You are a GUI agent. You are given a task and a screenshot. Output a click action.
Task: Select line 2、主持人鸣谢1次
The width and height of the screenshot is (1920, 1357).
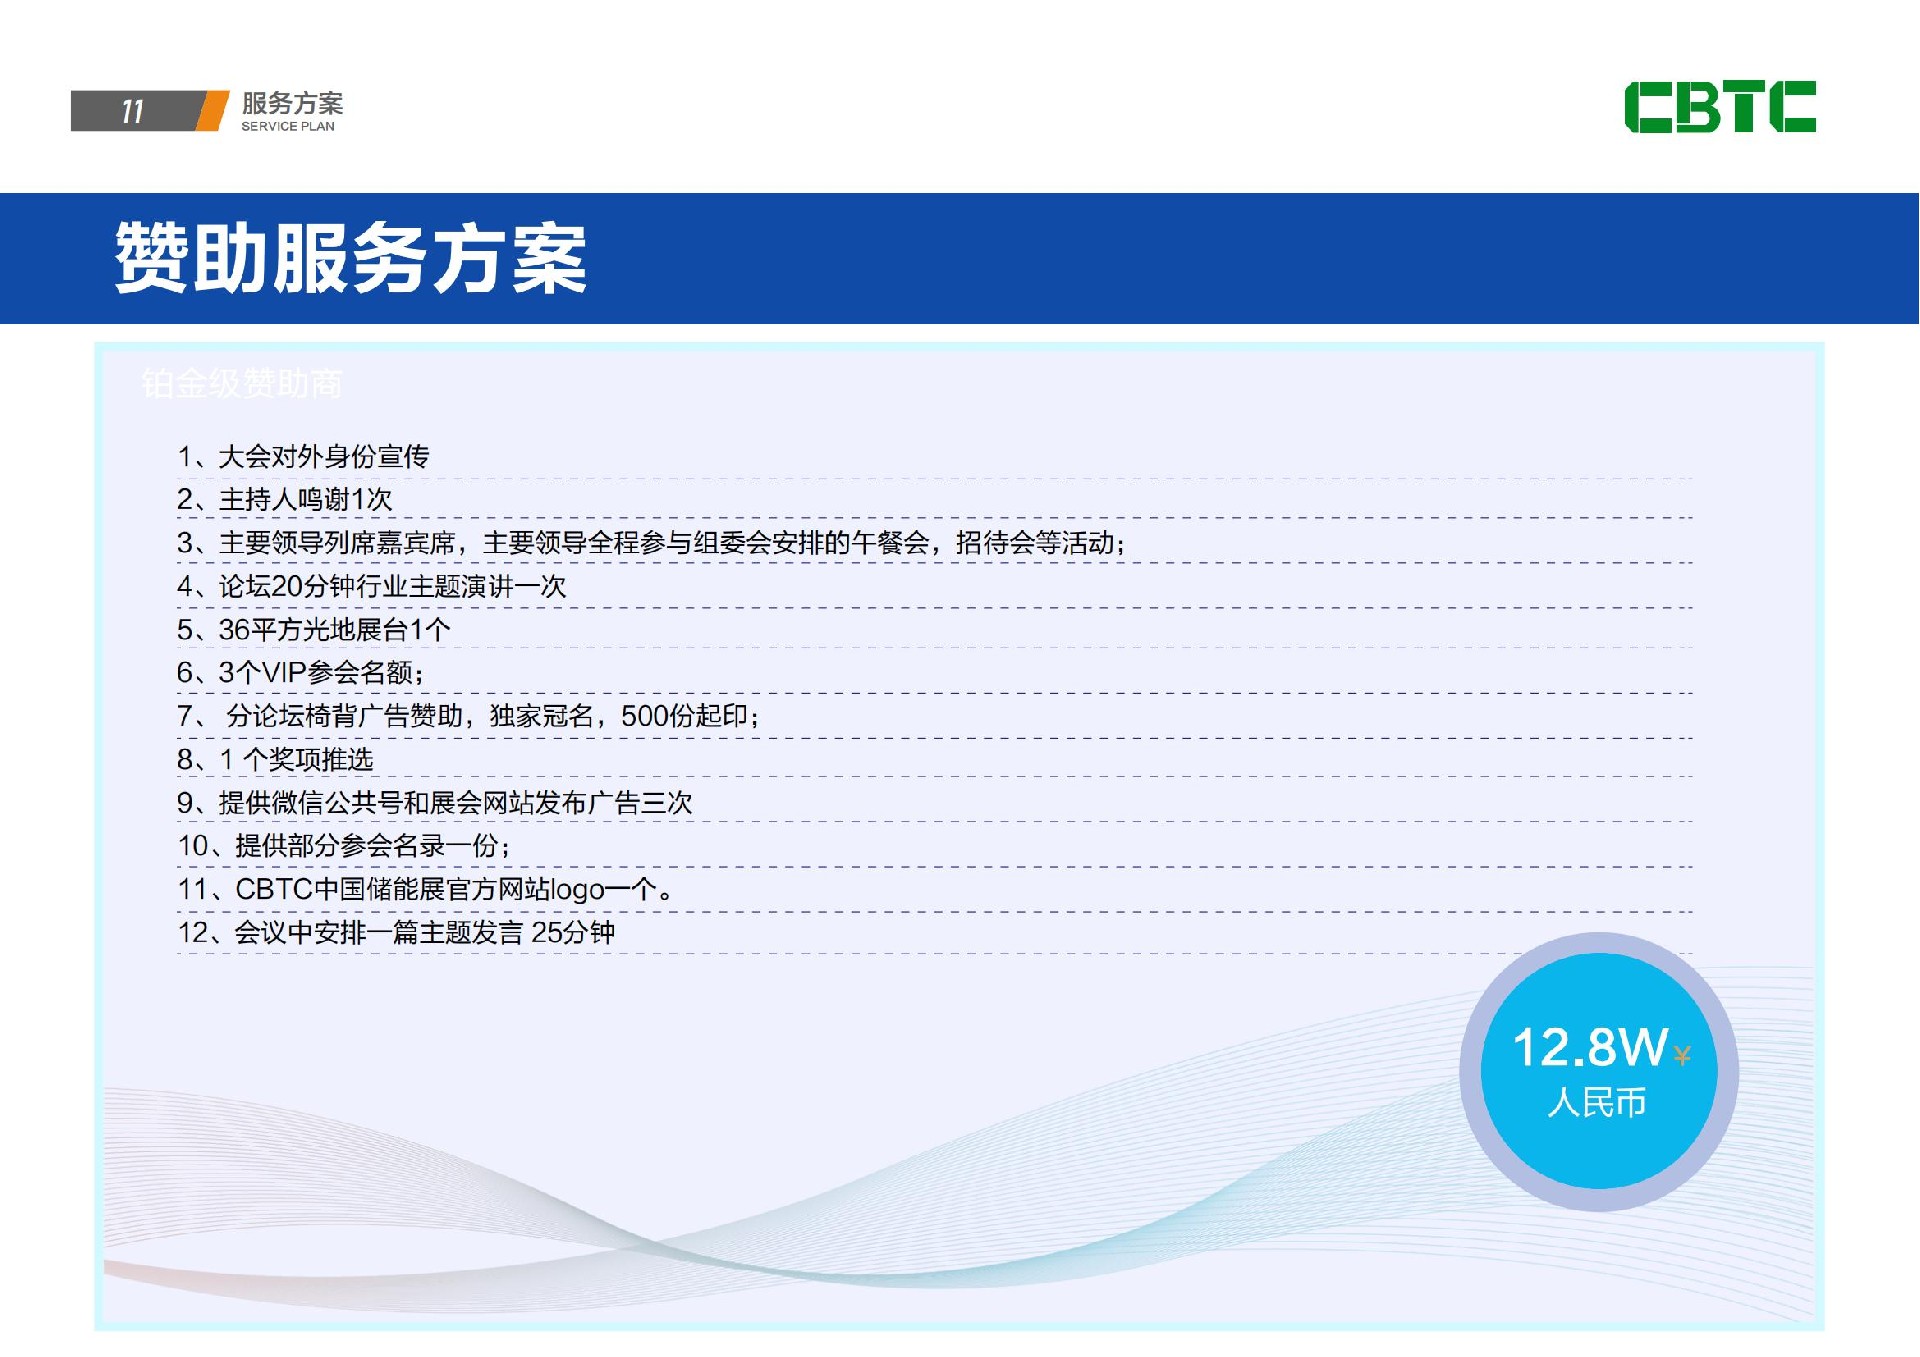pyautogui.click(x=285, y=499)
